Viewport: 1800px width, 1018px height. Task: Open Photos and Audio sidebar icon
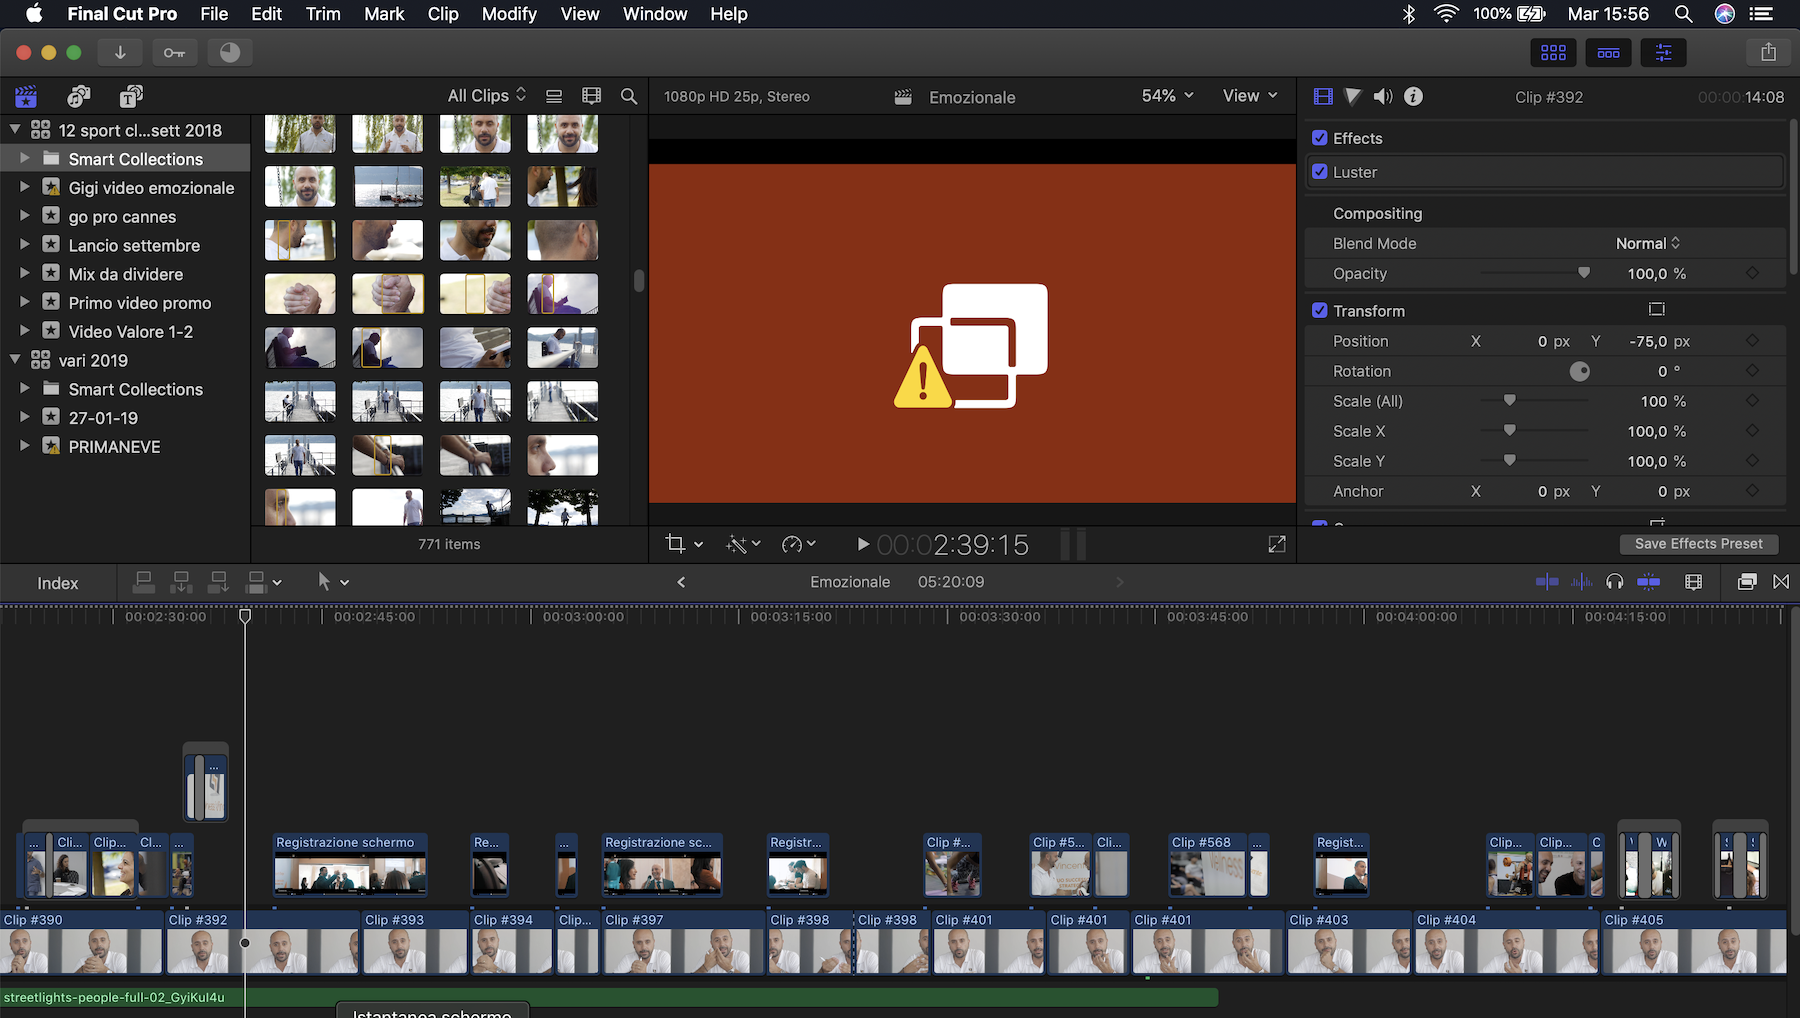coord(78,97)
